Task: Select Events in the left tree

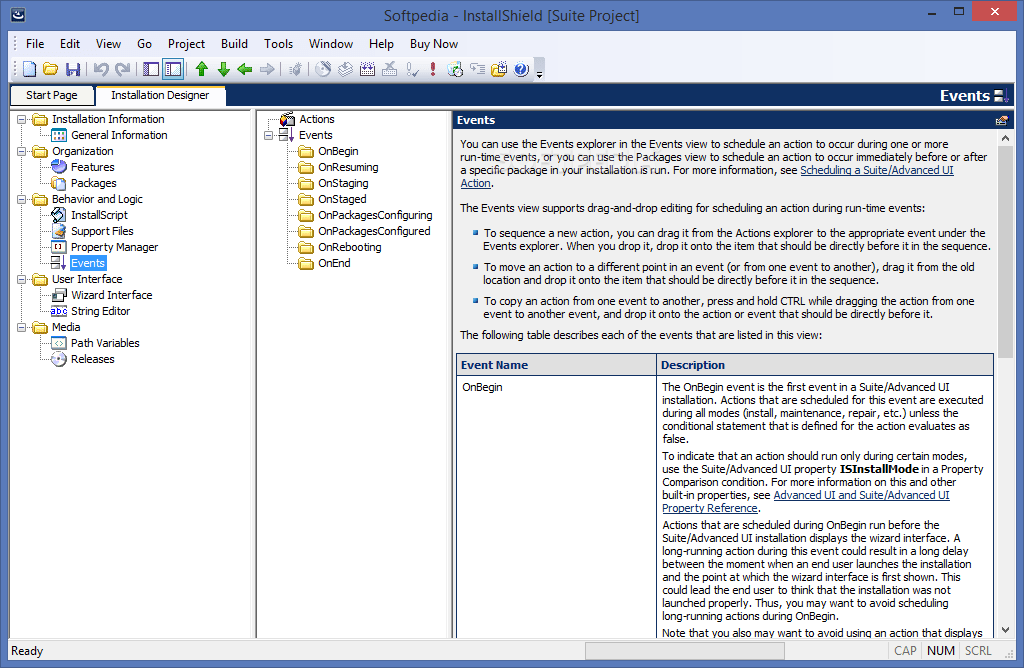Action: pos(88,263)
